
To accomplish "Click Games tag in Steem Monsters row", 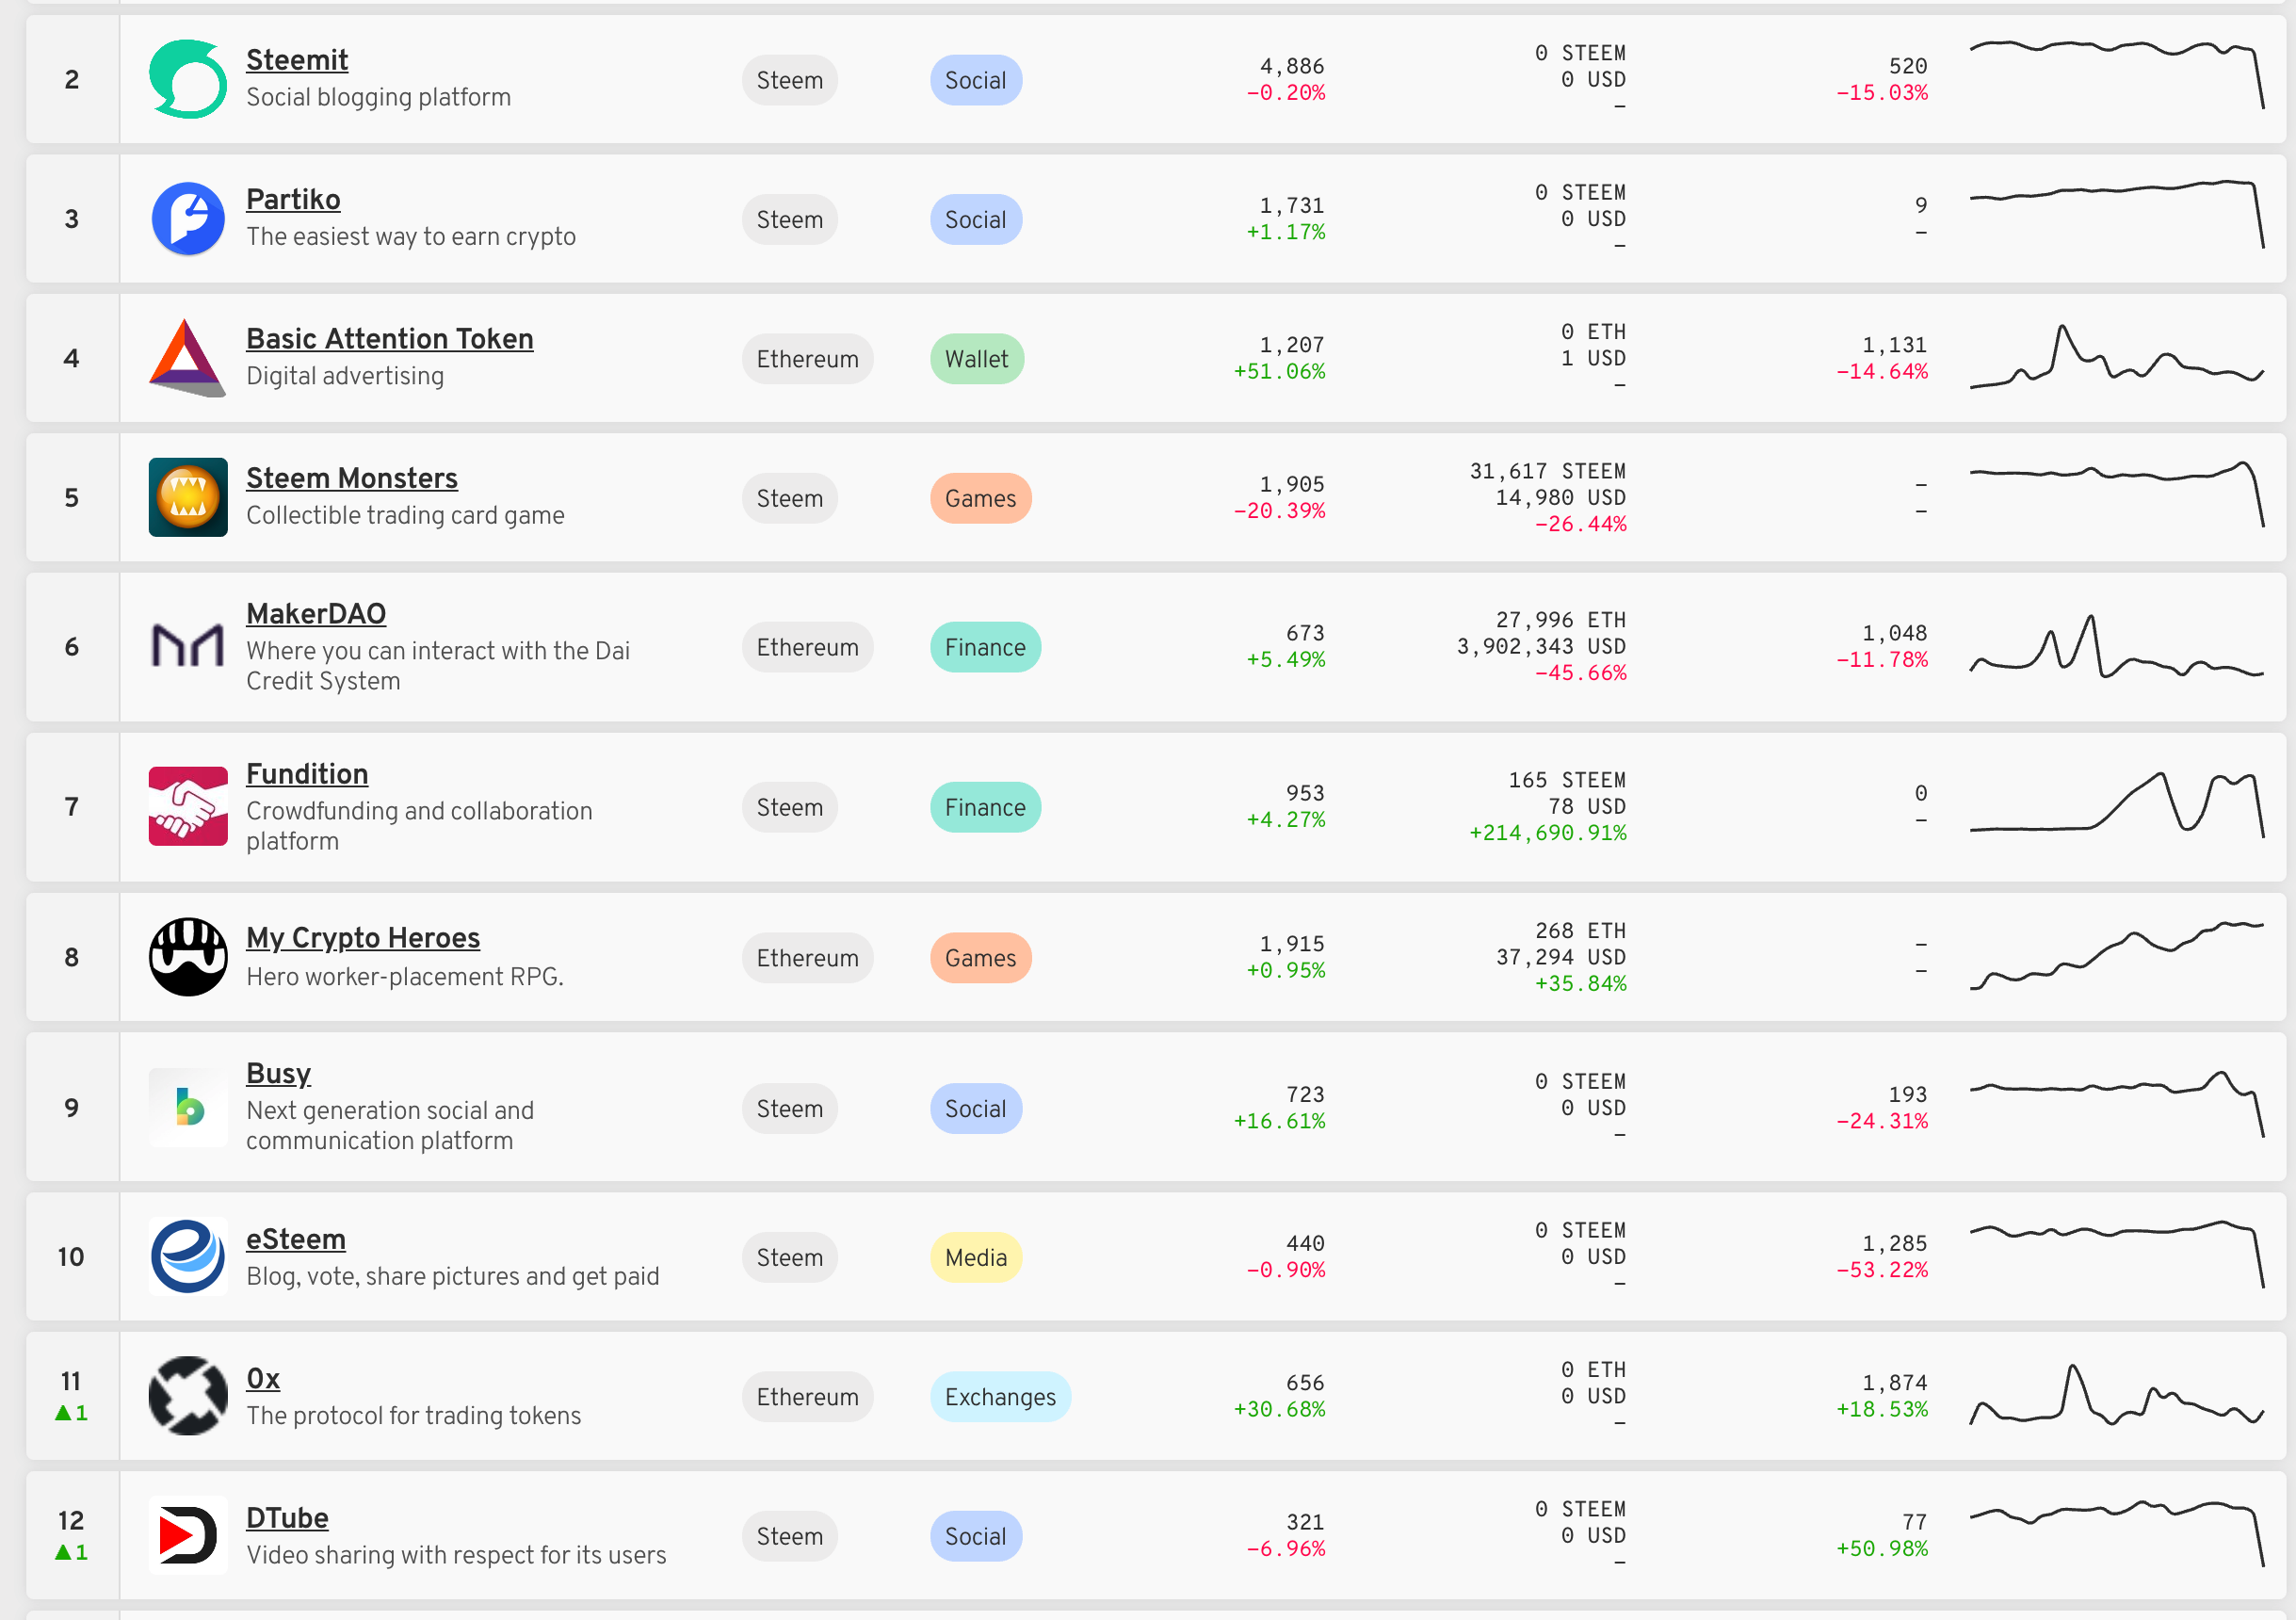I will (x=981, y=498).
